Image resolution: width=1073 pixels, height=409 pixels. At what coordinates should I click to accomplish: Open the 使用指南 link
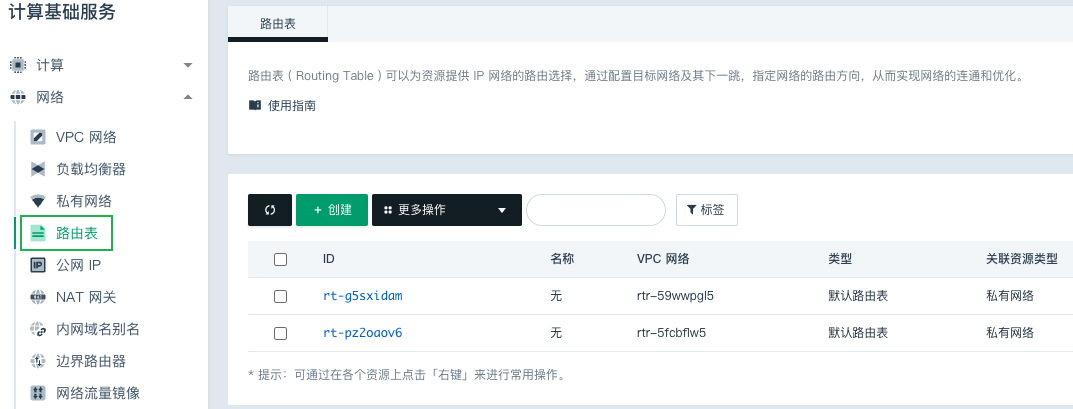(292, 105)
